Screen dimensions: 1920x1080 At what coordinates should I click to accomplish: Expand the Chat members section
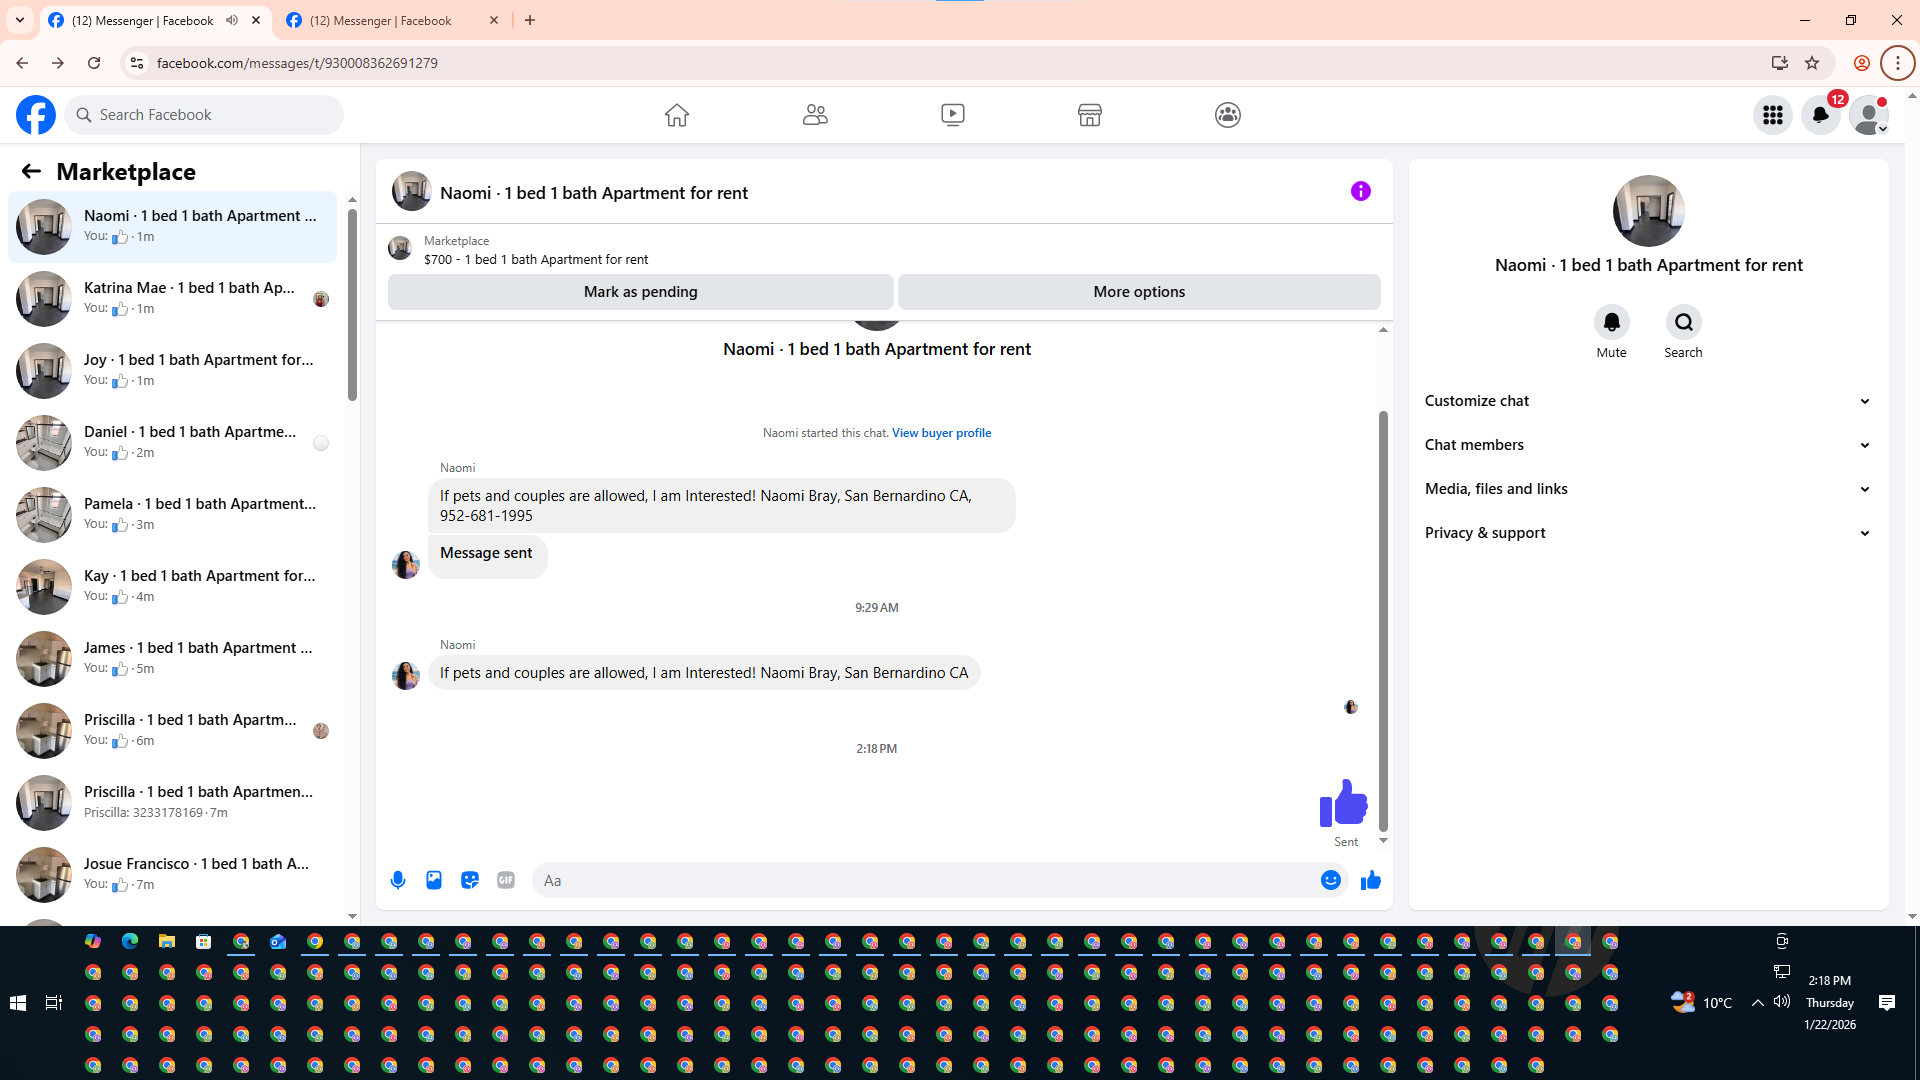1649,445
